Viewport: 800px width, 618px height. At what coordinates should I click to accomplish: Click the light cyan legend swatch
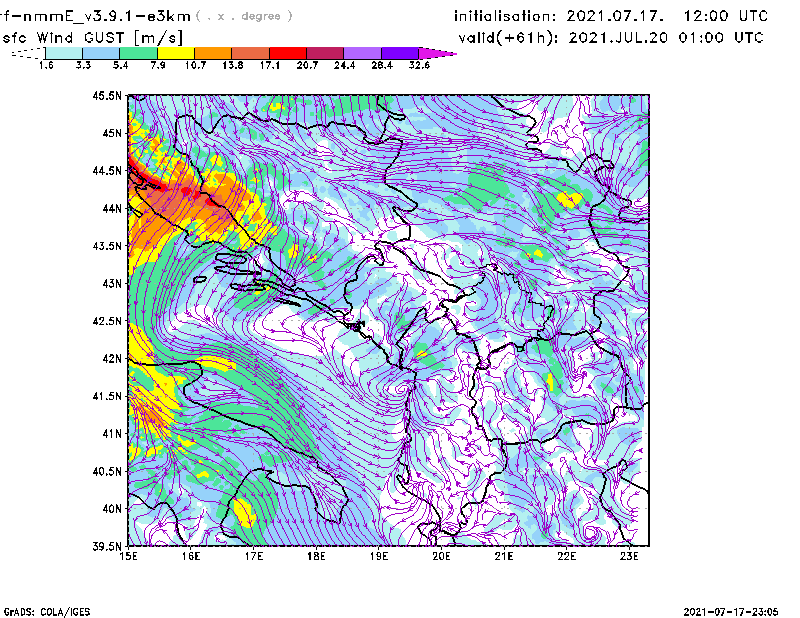click(64, 53)
